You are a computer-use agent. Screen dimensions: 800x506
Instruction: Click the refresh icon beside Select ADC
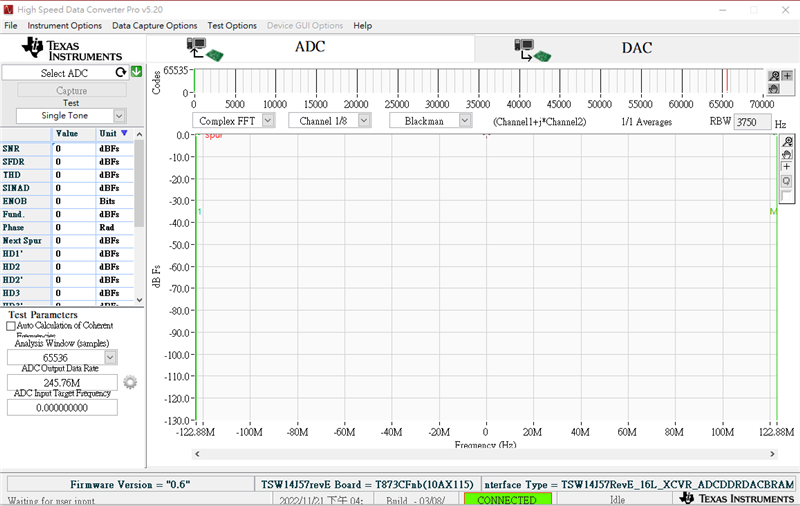121,72
